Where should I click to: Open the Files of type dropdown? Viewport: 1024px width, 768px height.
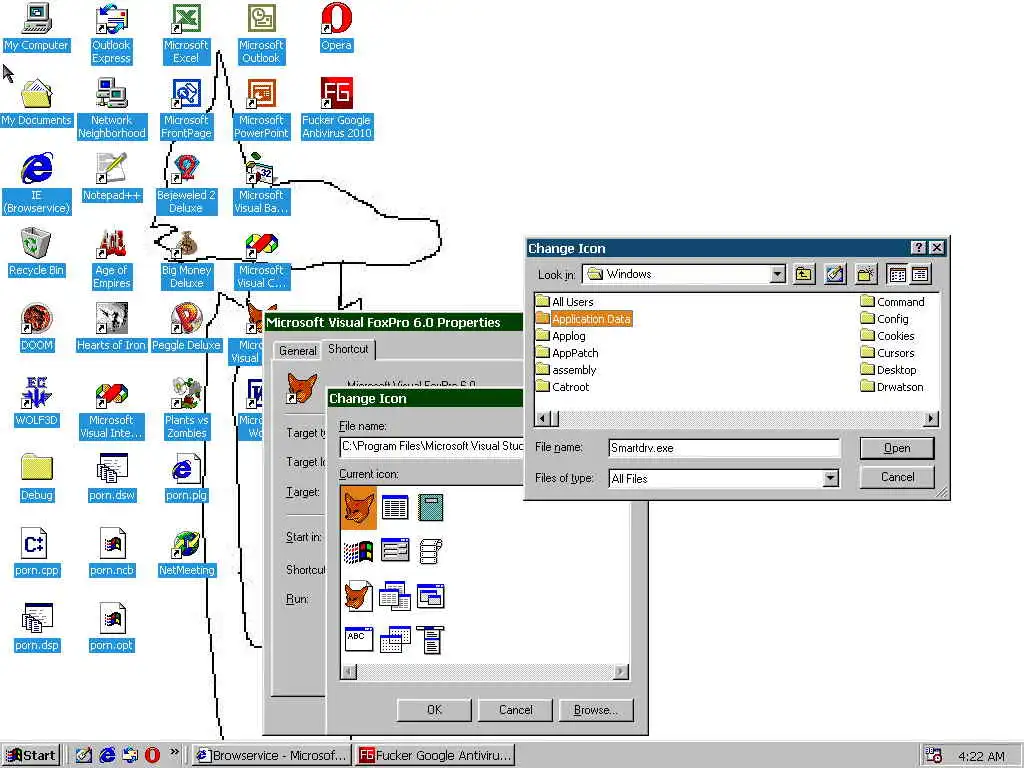(830, 479)
